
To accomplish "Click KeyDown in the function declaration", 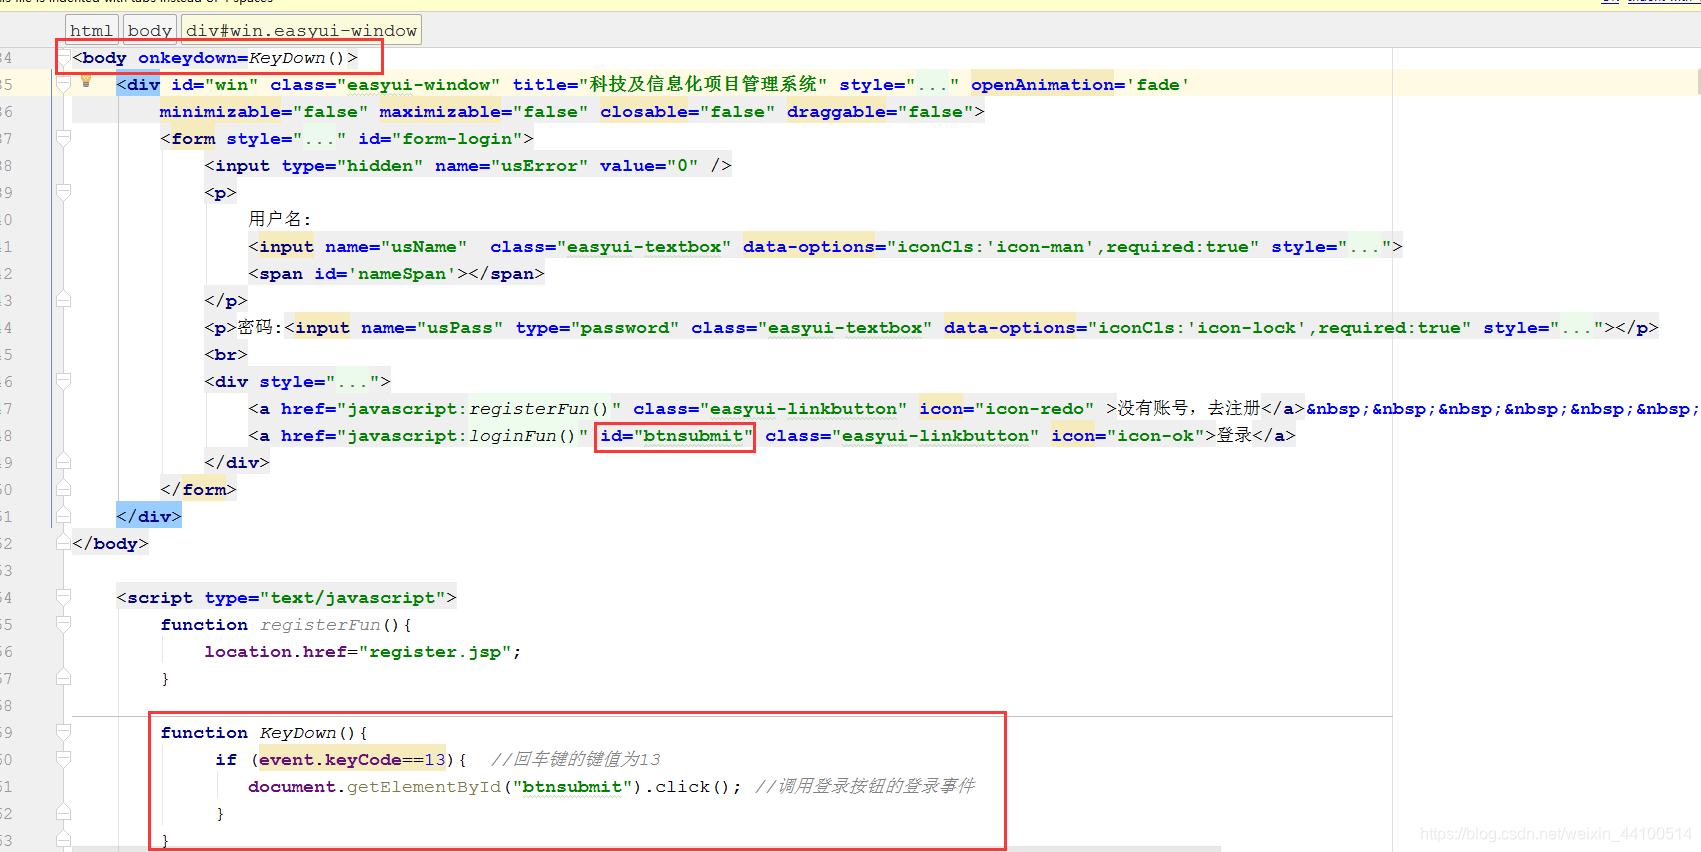I will click(298, 733).
